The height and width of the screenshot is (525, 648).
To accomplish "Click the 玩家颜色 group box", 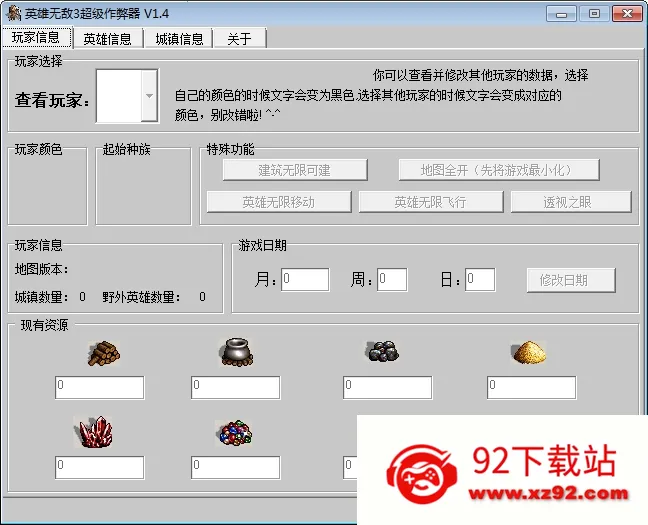I will [x=48, y=186].
